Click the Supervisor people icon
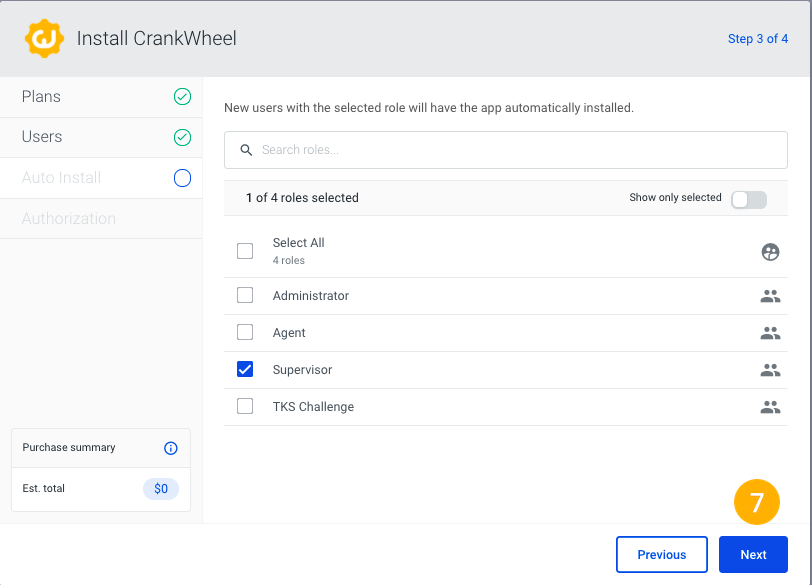Screen dimensions: 812x585 click(x=770, y=370)
